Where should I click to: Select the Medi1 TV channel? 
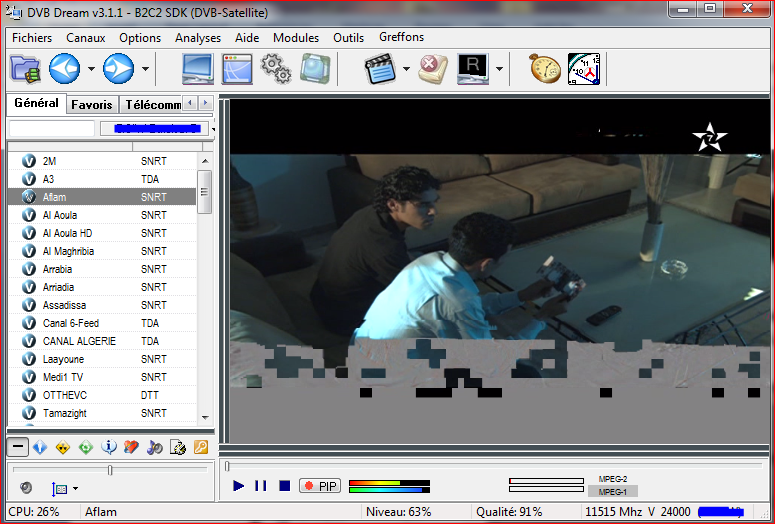click(63, 377)
